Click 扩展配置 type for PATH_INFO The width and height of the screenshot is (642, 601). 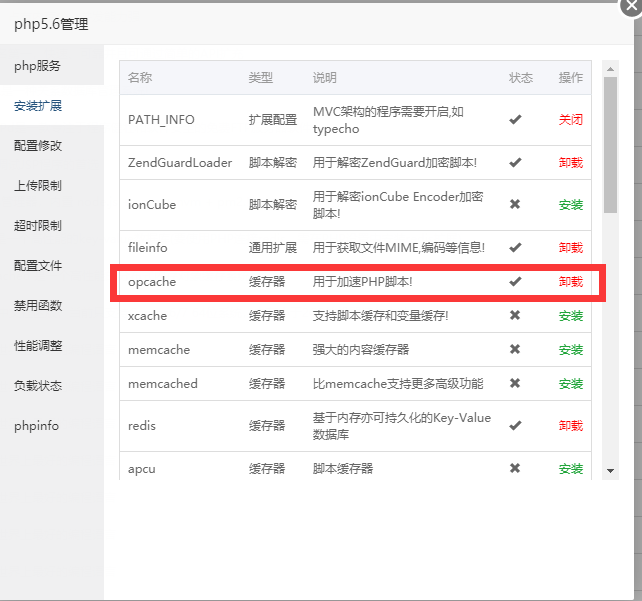[273, 120]
